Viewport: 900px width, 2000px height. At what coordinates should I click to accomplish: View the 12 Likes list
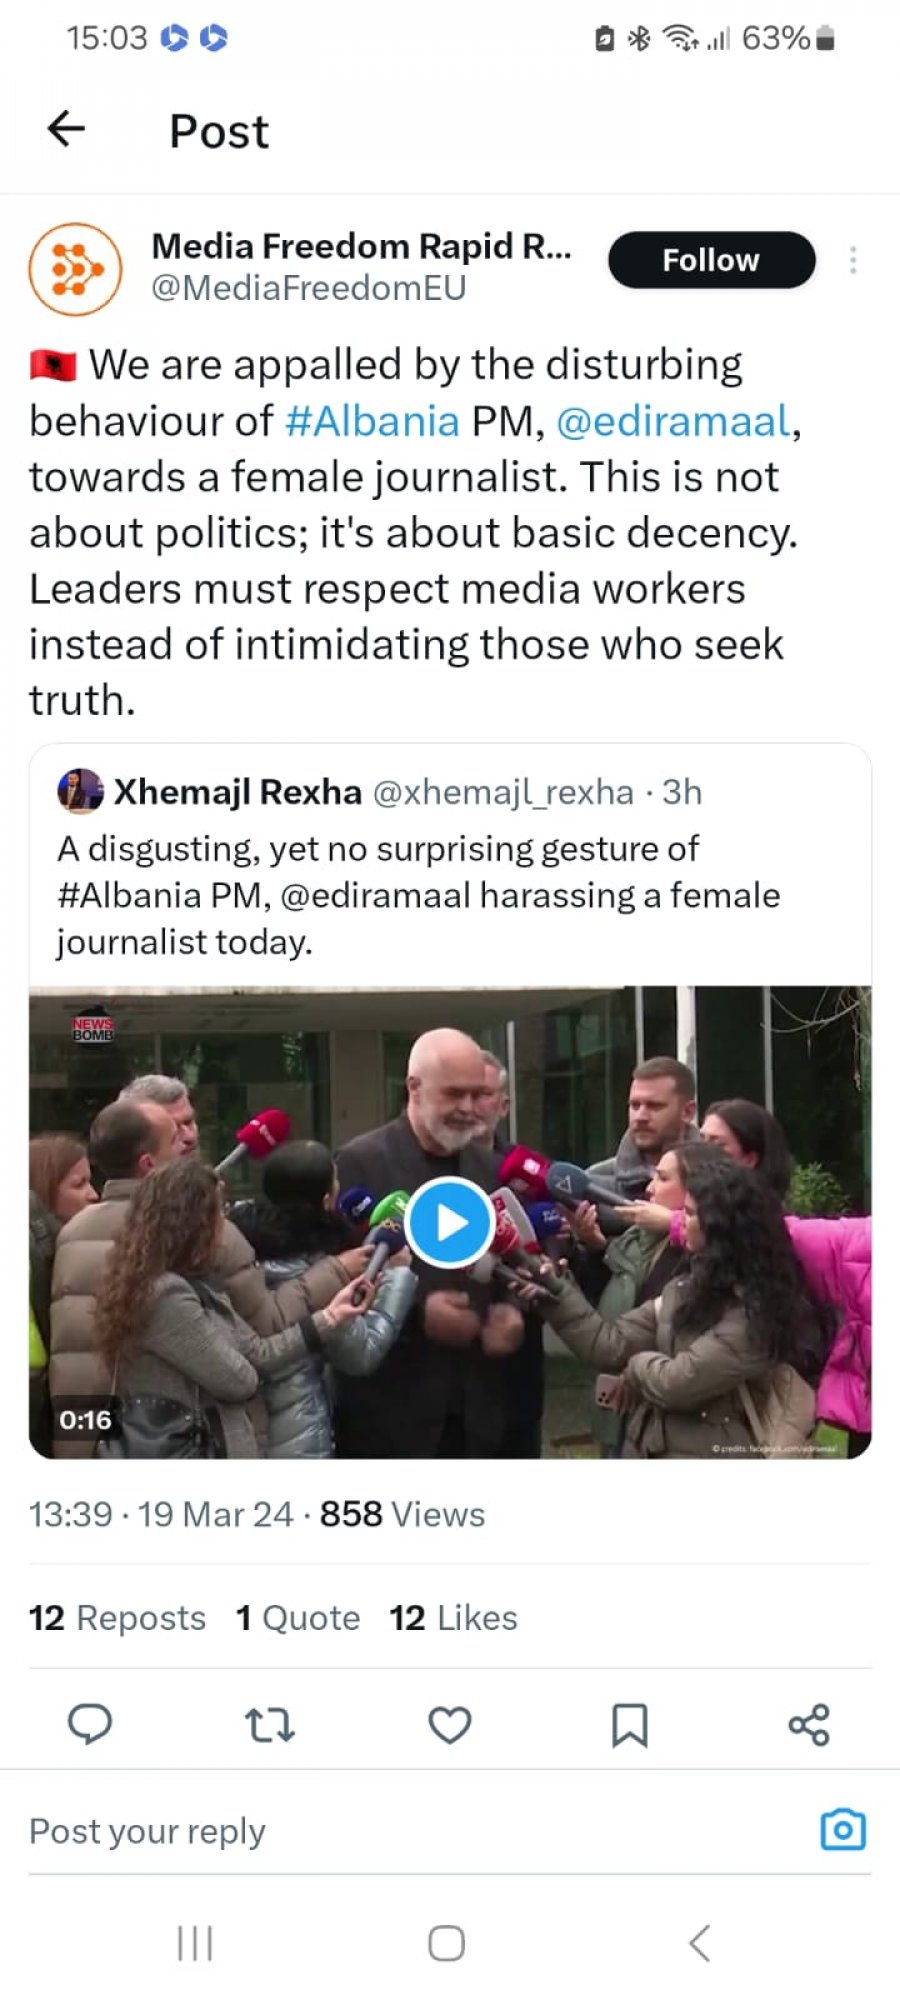tap(453, 1617)
